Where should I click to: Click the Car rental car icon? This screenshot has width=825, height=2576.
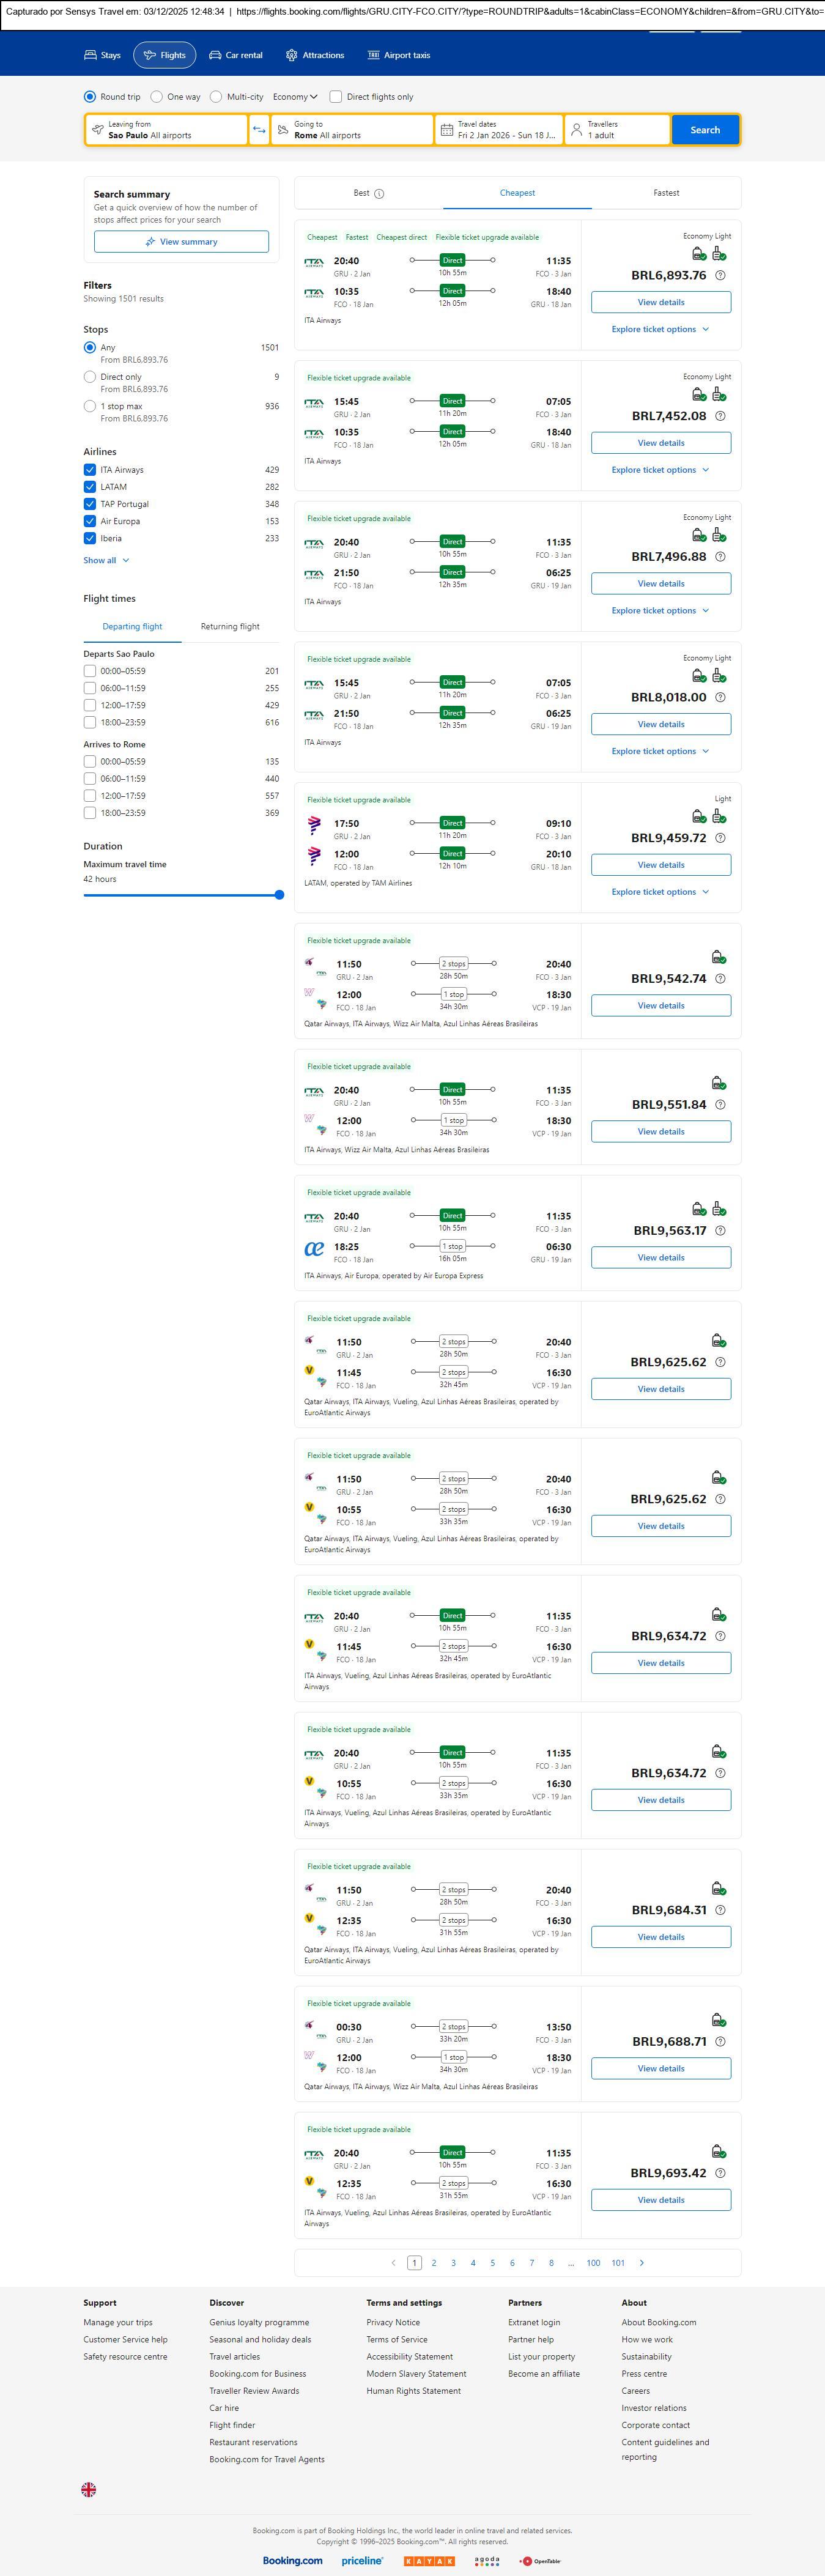pos(215,55)
